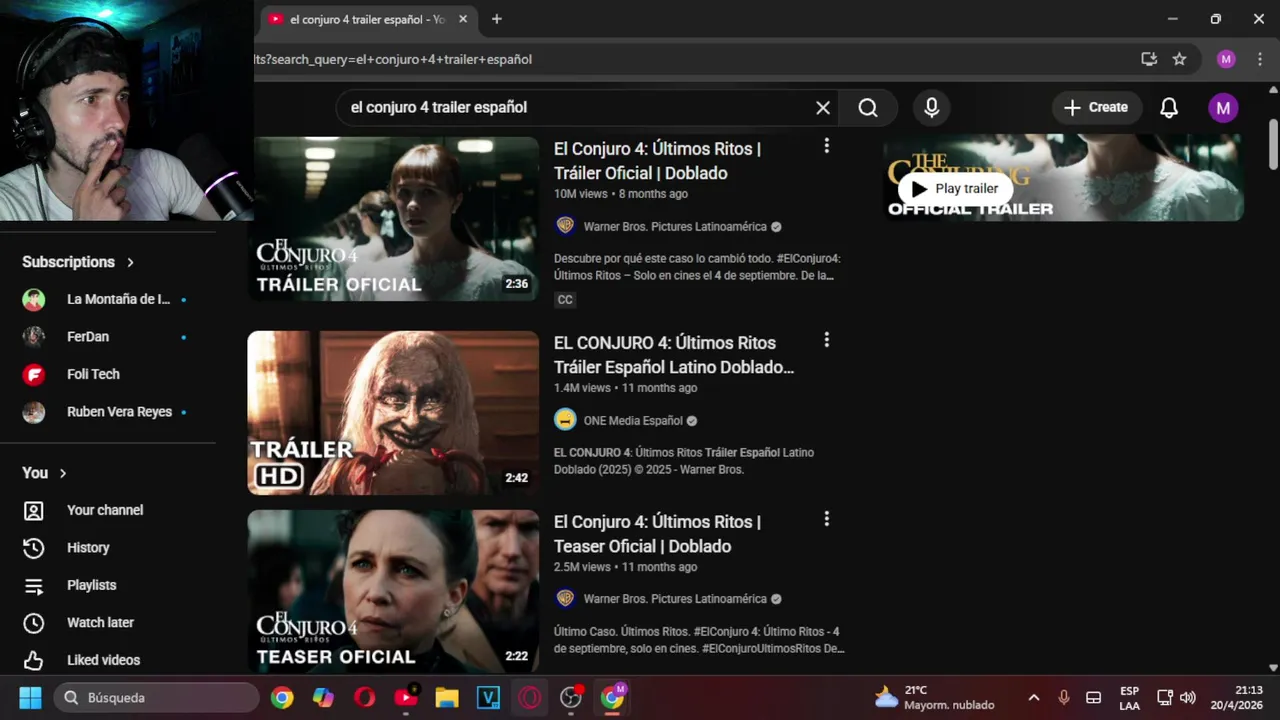Close the el conjuro 4 trailer tab
1280x720 pixels.
(463, 19)
